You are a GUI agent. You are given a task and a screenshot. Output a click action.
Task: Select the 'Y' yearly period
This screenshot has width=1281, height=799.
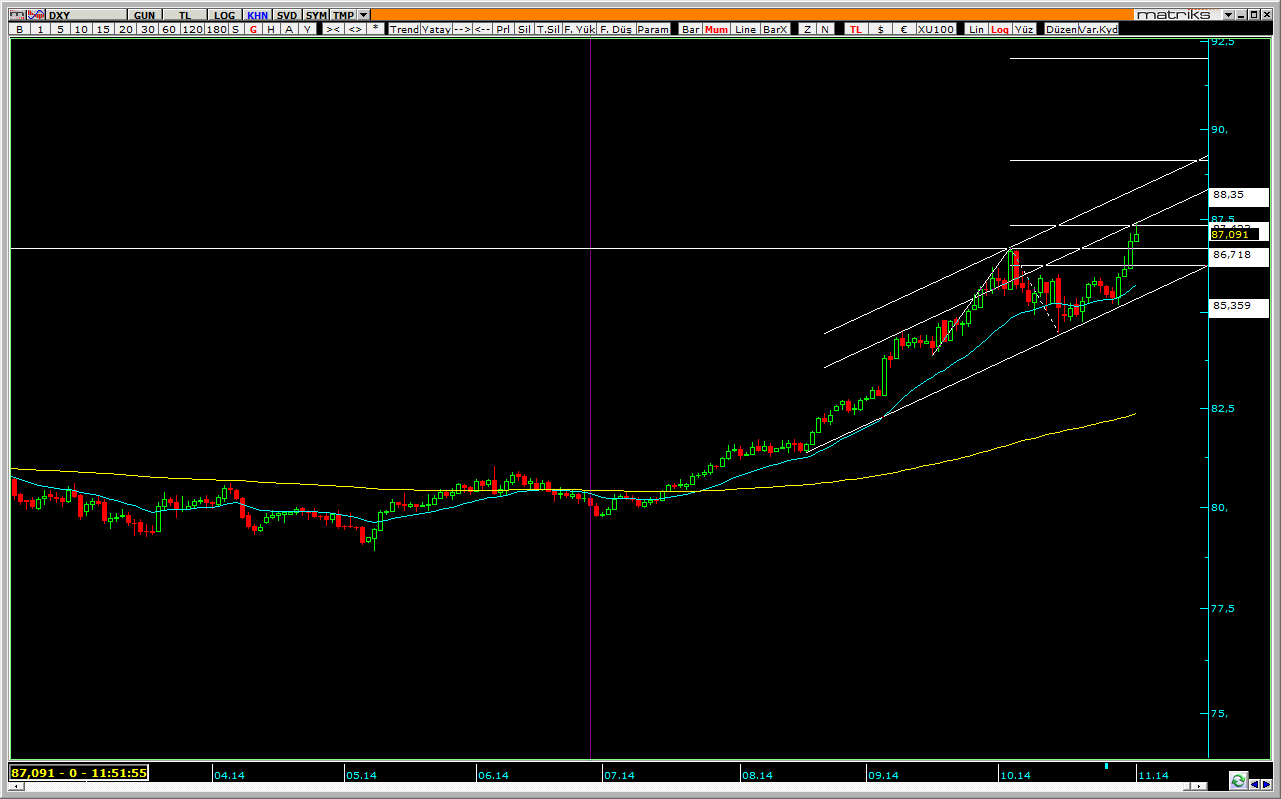pos(307,29)
